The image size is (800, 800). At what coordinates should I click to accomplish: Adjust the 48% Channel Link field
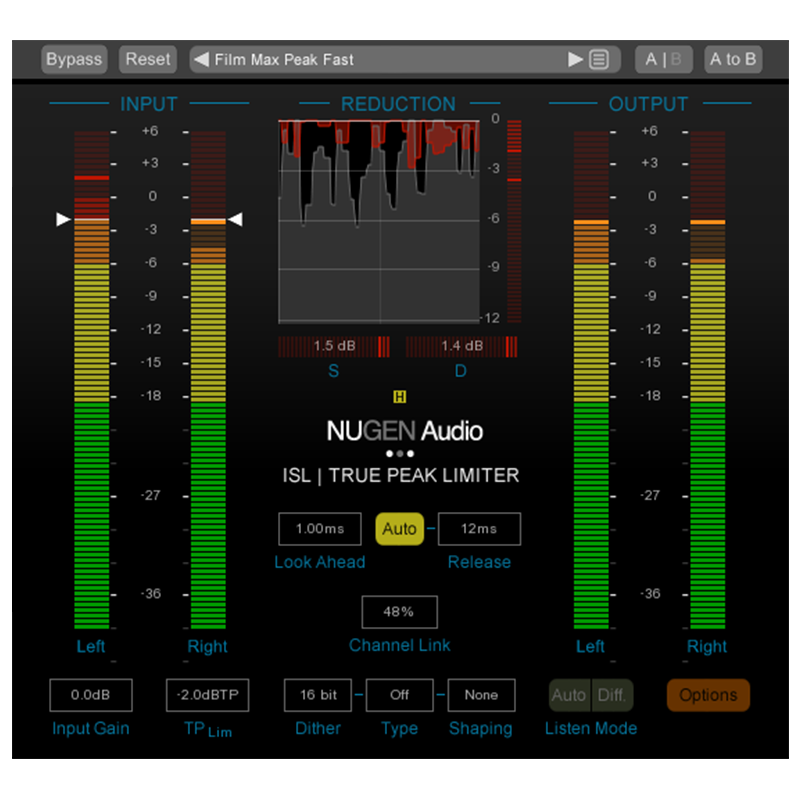[x=399, y=612]
